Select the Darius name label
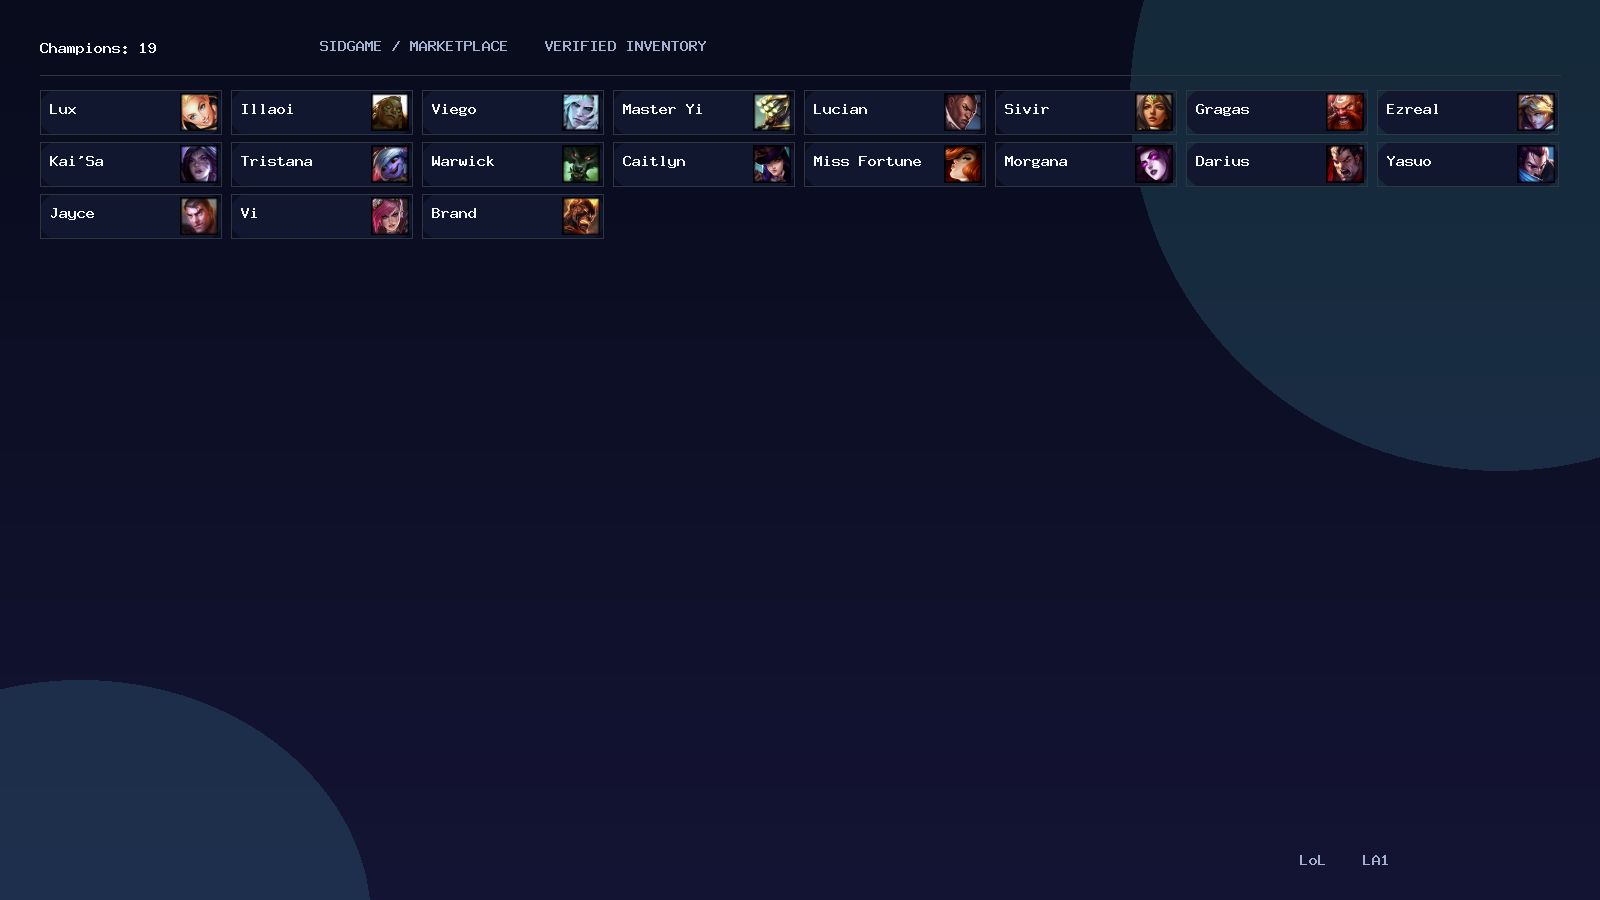The height and width of the screenshot is (900, 1600). point(1222,161)
